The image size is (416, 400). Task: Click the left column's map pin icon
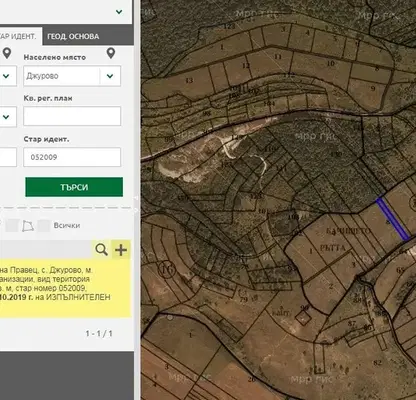[x=7, y=53]
